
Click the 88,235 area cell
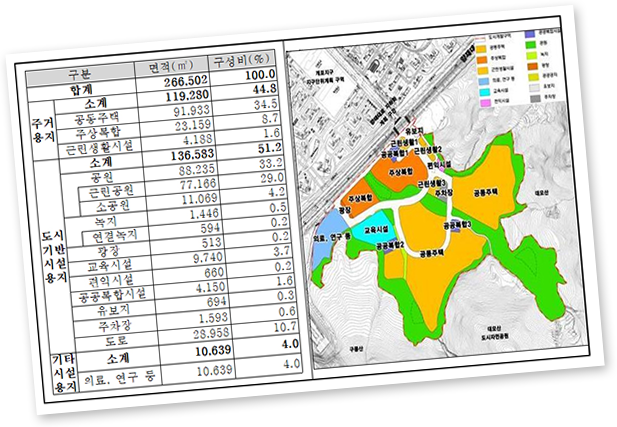pyautogui.click(x=197, y=170)
